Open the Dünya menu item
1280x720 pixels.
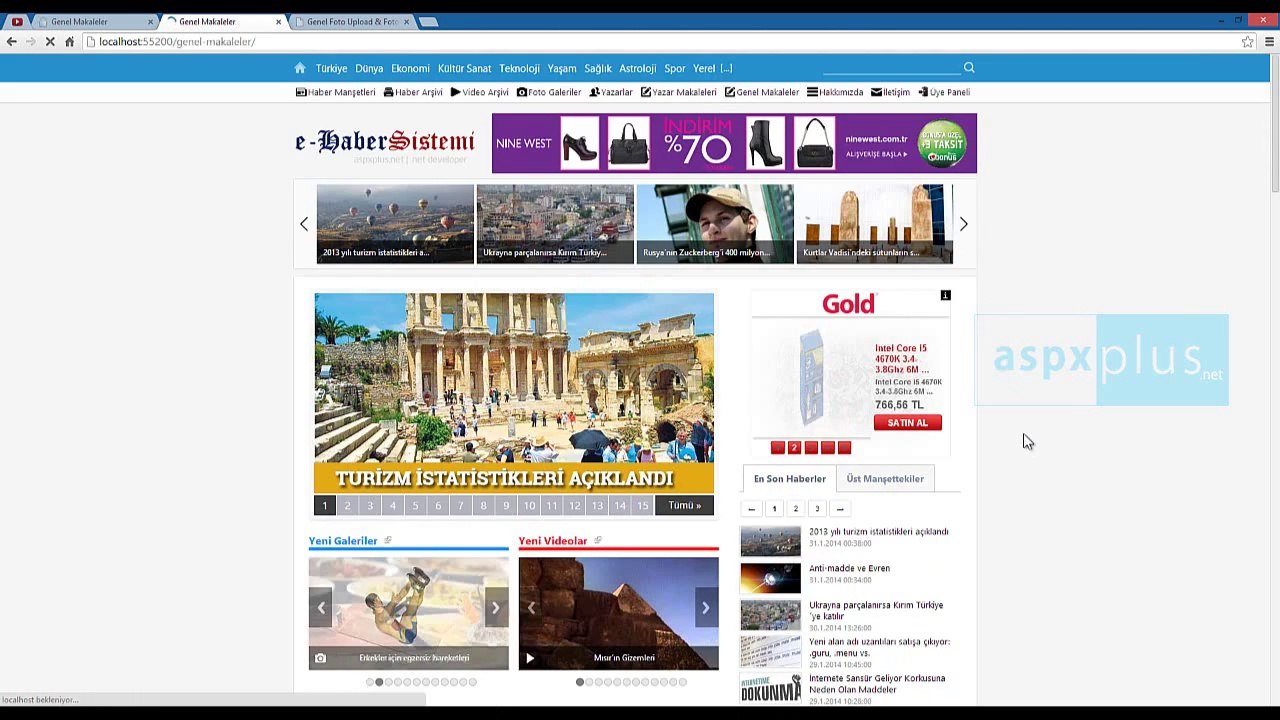pos(369,69)
